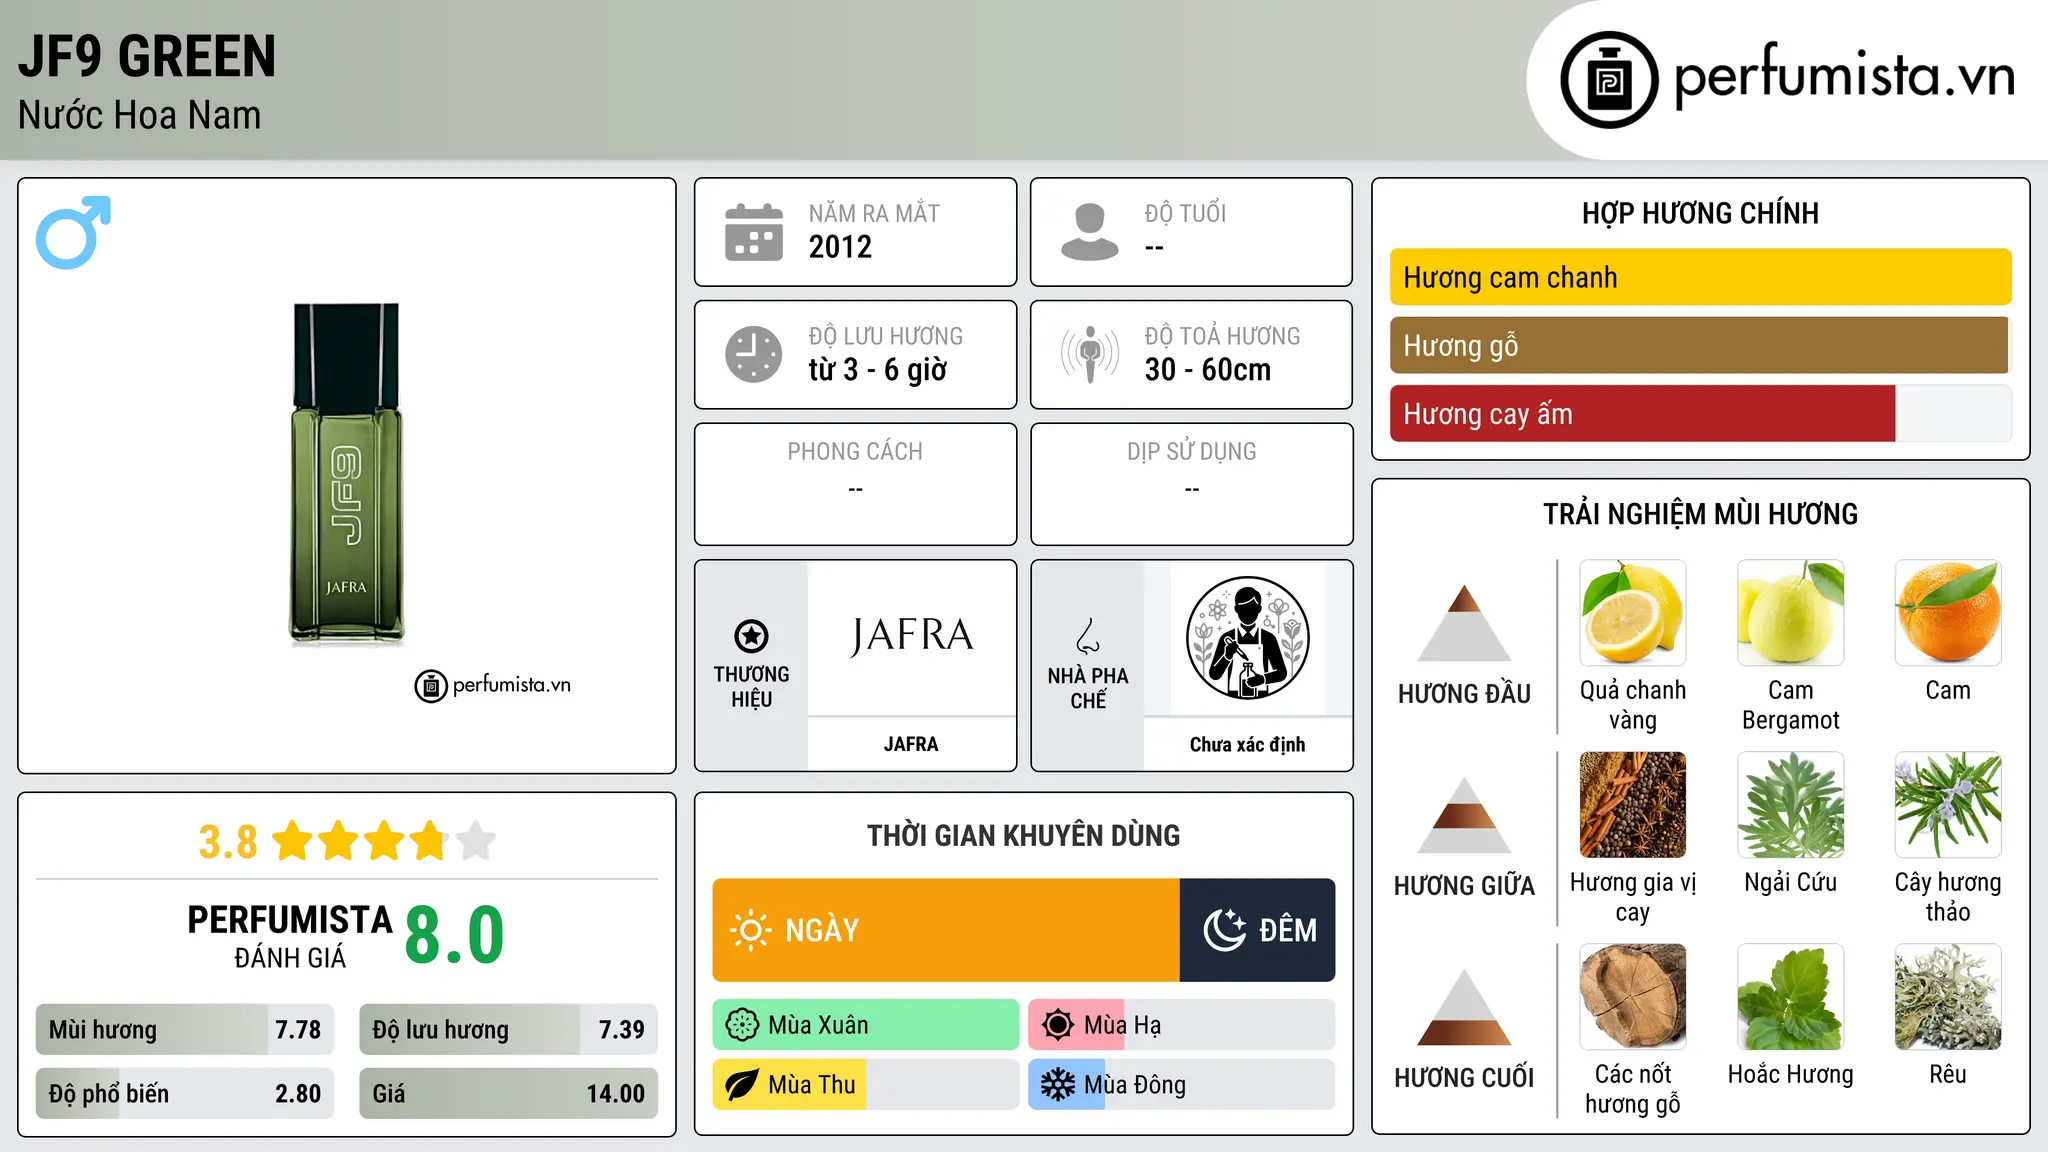
Task: Click the 3.8 star rating number
Action: [x=228, y=842]
